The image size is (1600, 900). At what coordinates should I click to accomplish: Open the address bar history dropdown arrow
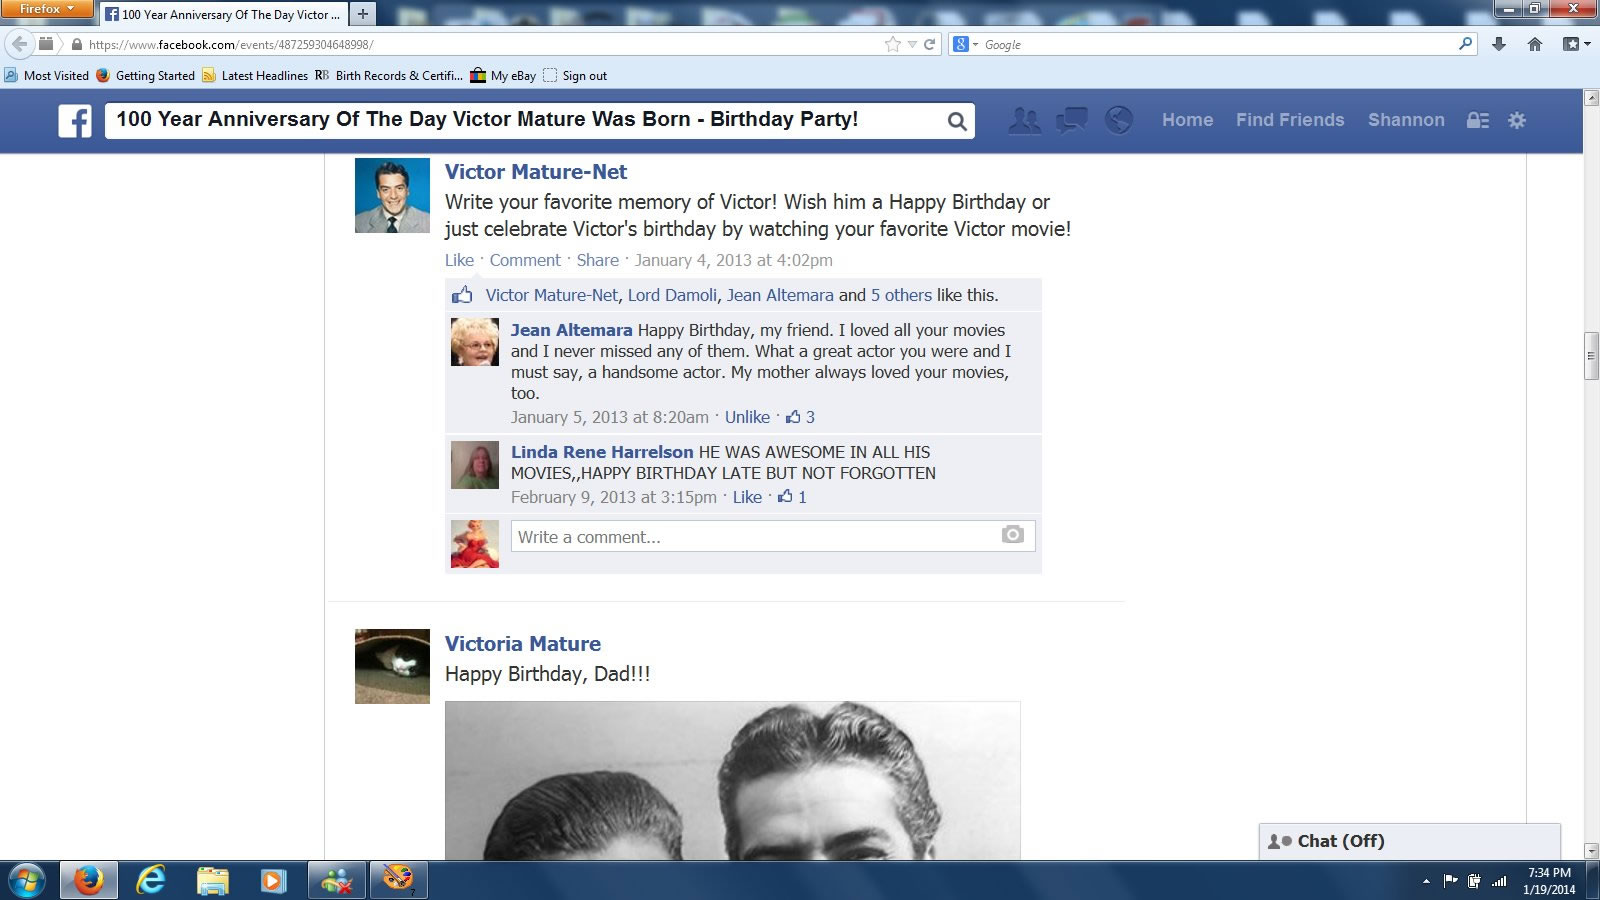(x=912, y=44)
